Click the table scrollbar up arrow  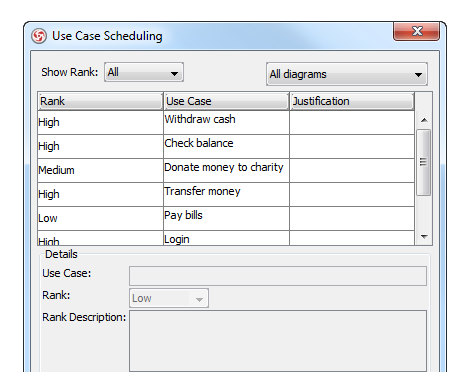click(x=424, y=120)
